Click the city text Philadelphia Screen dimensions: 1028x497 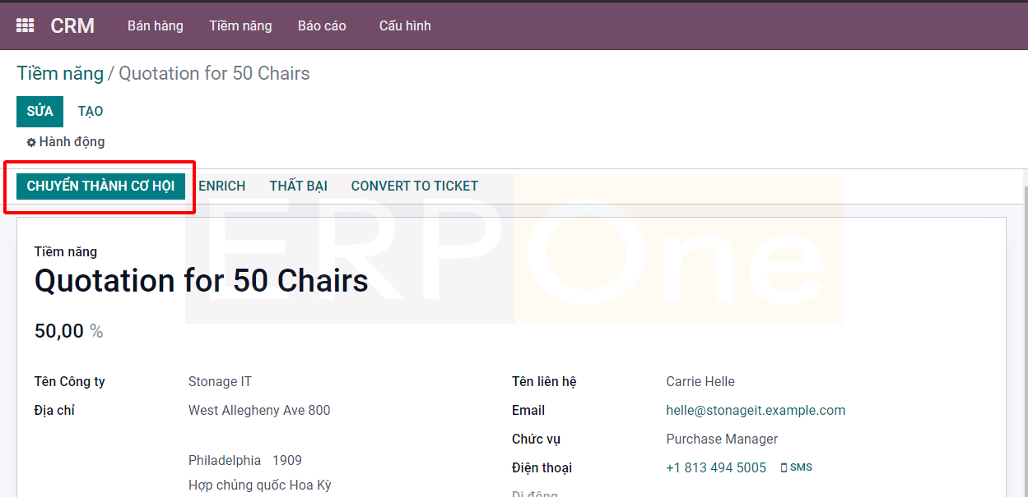(x=224, y=460)
